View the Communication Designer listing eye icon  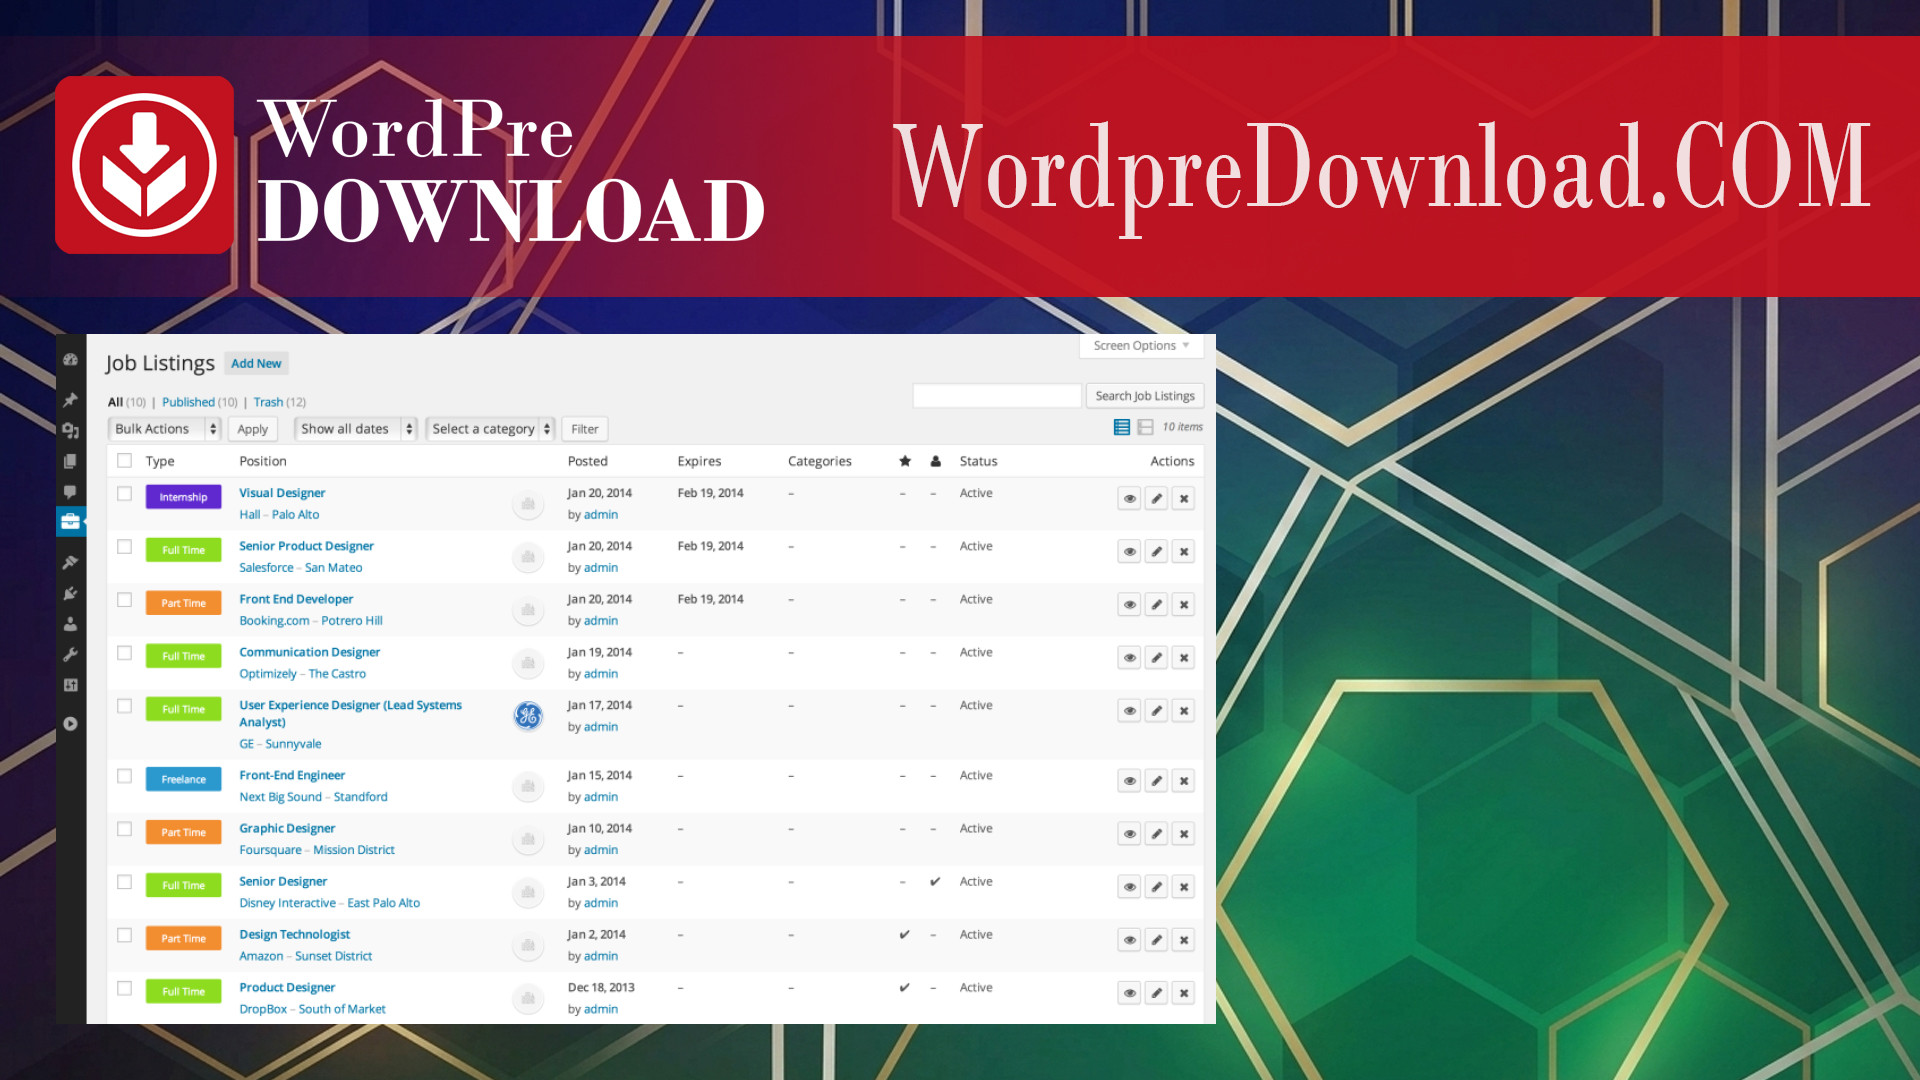tap(1129, 657)
